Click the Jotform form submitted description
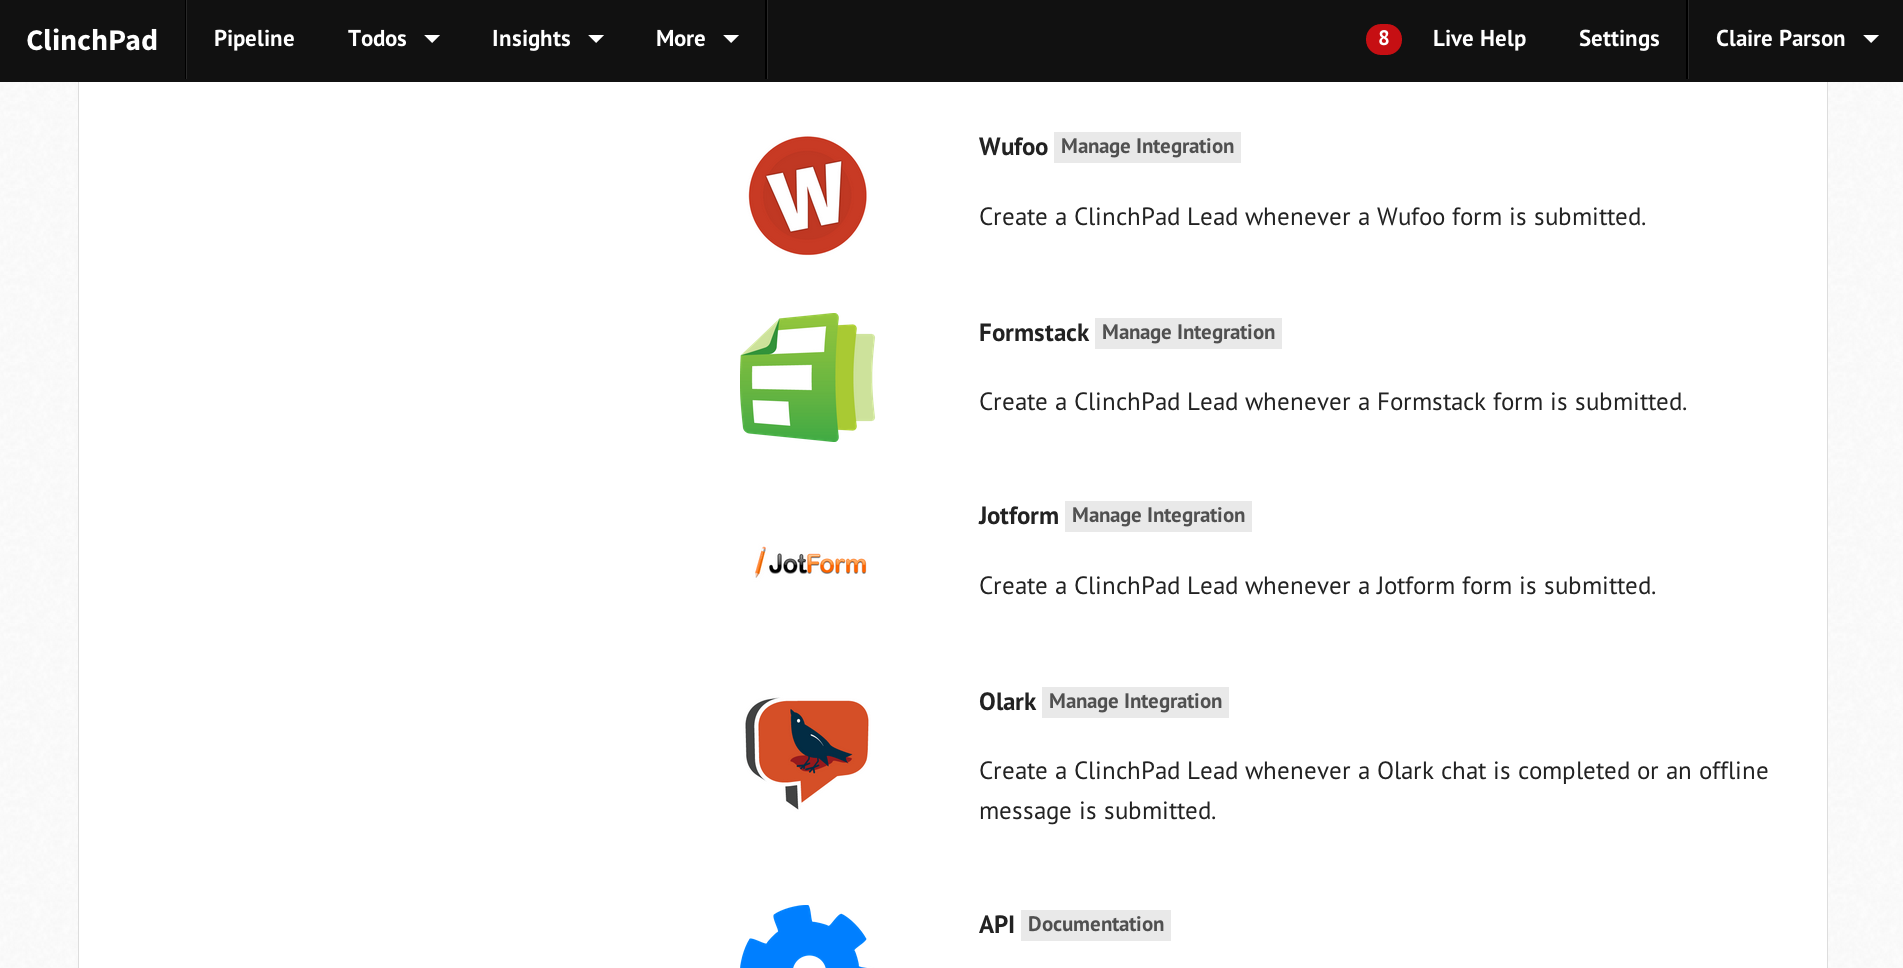The width and height of the screenshot is (1903, 968). [1317, 586]
